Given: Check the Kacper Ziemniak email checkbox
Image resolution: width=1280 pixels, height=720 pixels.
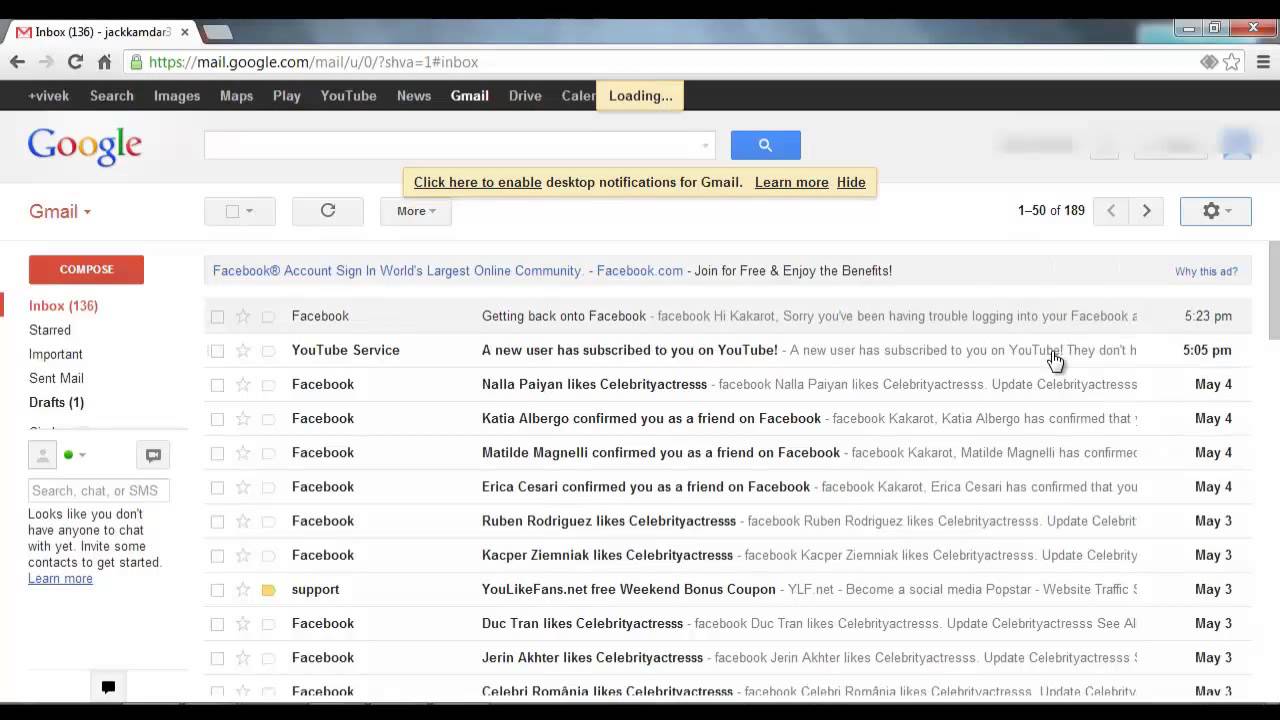Looking at the screenshot, I should click(217, 555).
